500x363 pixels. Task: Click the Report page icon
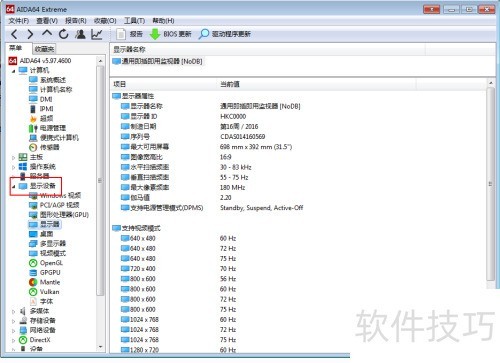click(x=121, y=34)
